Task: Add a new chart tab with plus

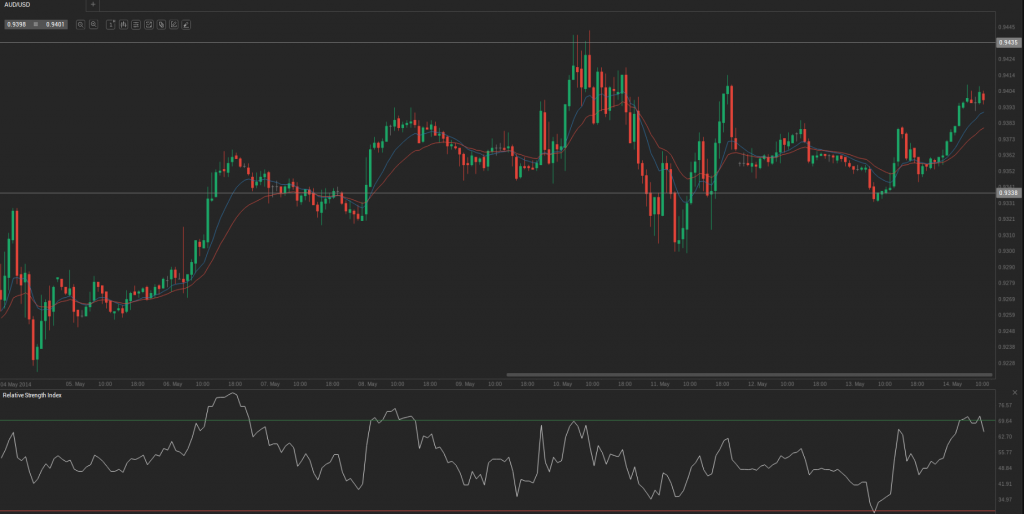Action: click(93, 5)
